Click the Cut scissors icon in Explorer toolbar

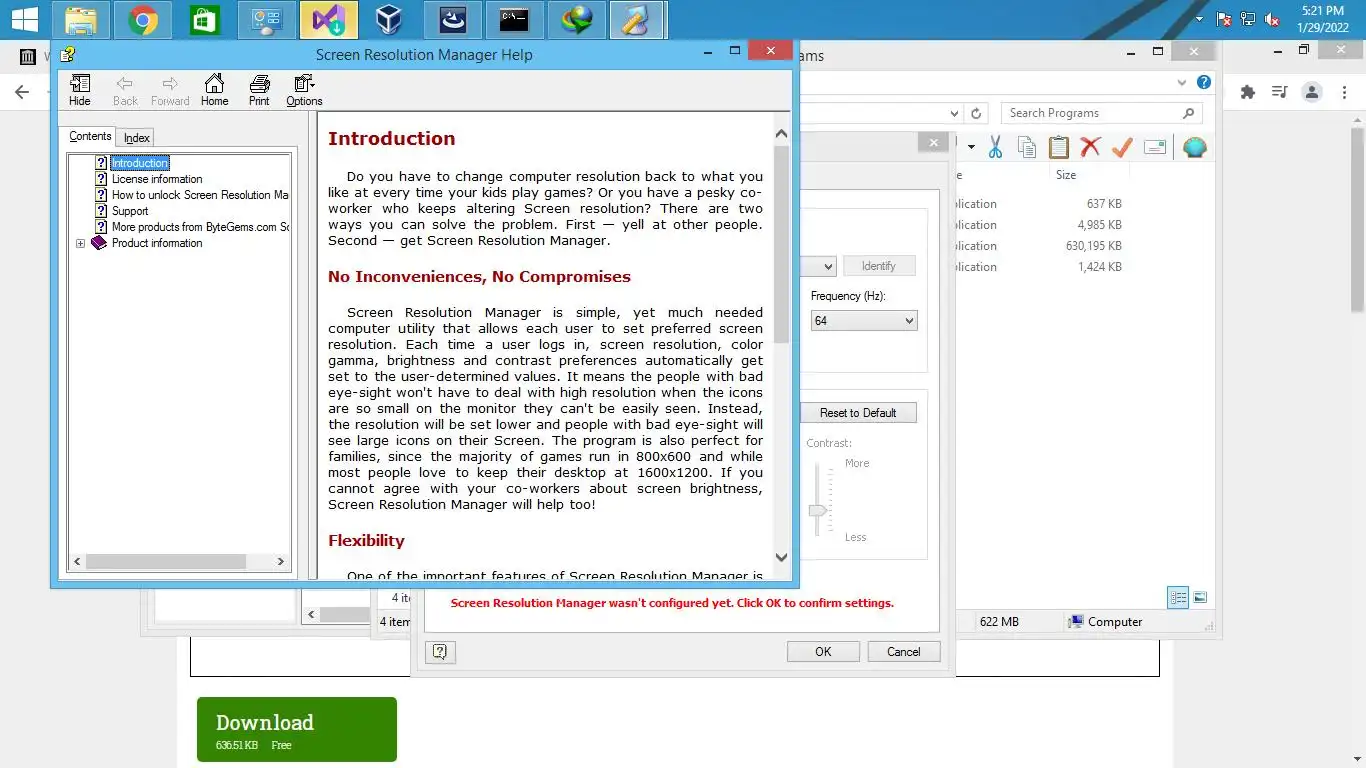[995, 148]
